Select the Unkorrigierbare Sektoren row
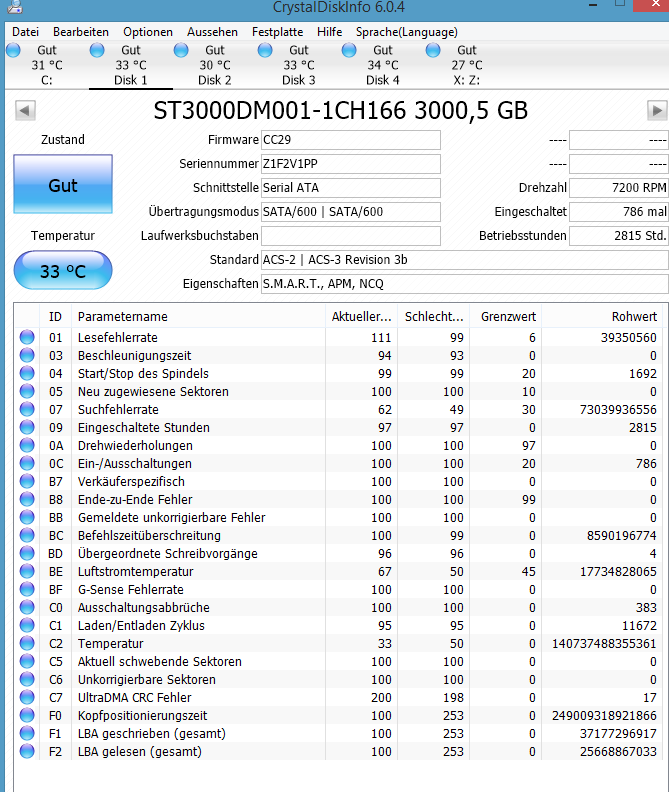669x792 pixels. click(338, 679)
